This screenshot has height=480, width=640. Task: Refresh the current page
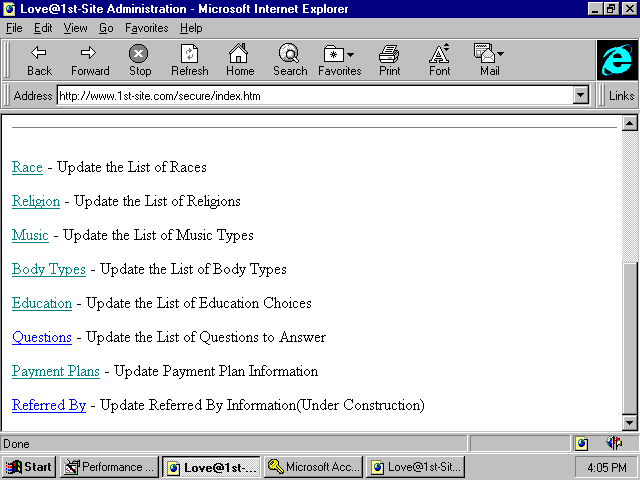click(189, 60)
